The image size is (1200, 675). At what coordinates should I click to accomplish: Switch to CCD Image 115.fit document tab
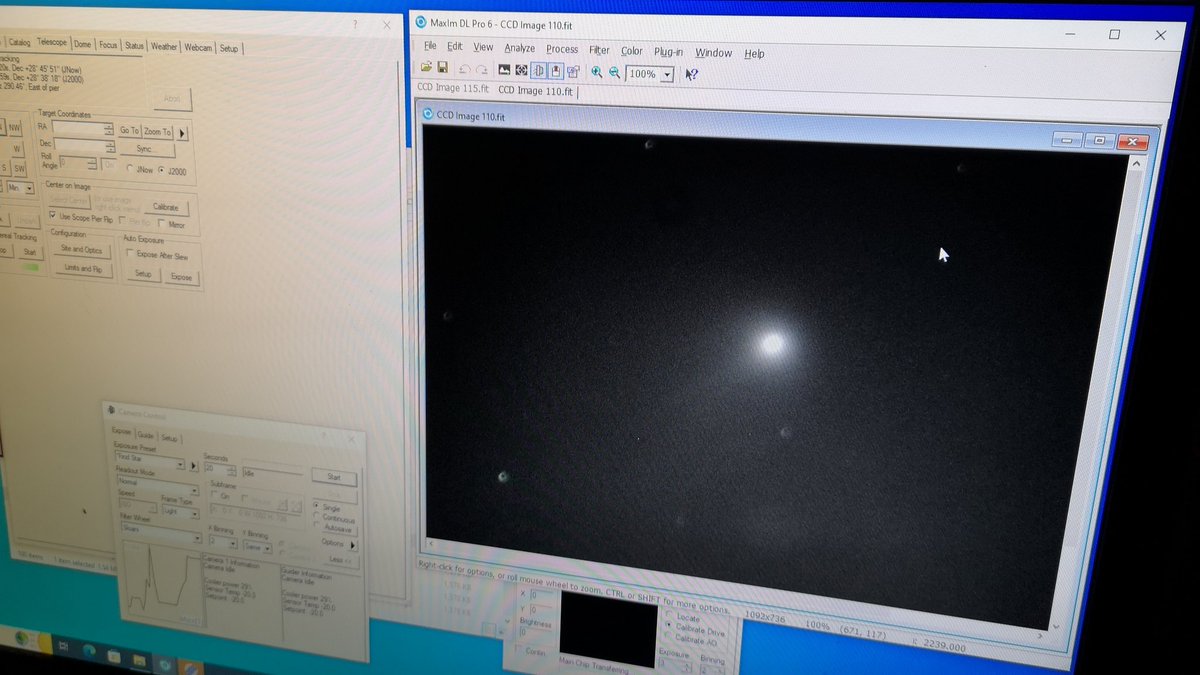453,89
